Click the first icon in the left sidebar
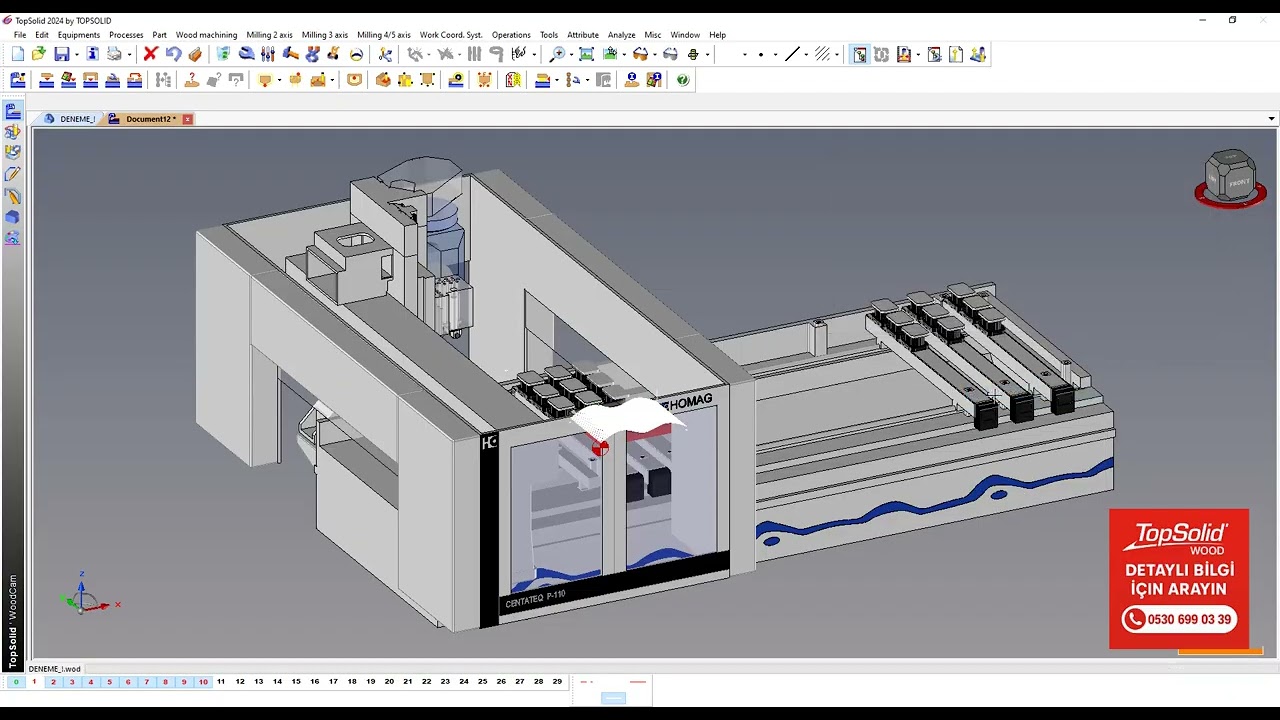The height and width of the screenshot is (720, 1280). pyautogui.click(x=13, y=111)
